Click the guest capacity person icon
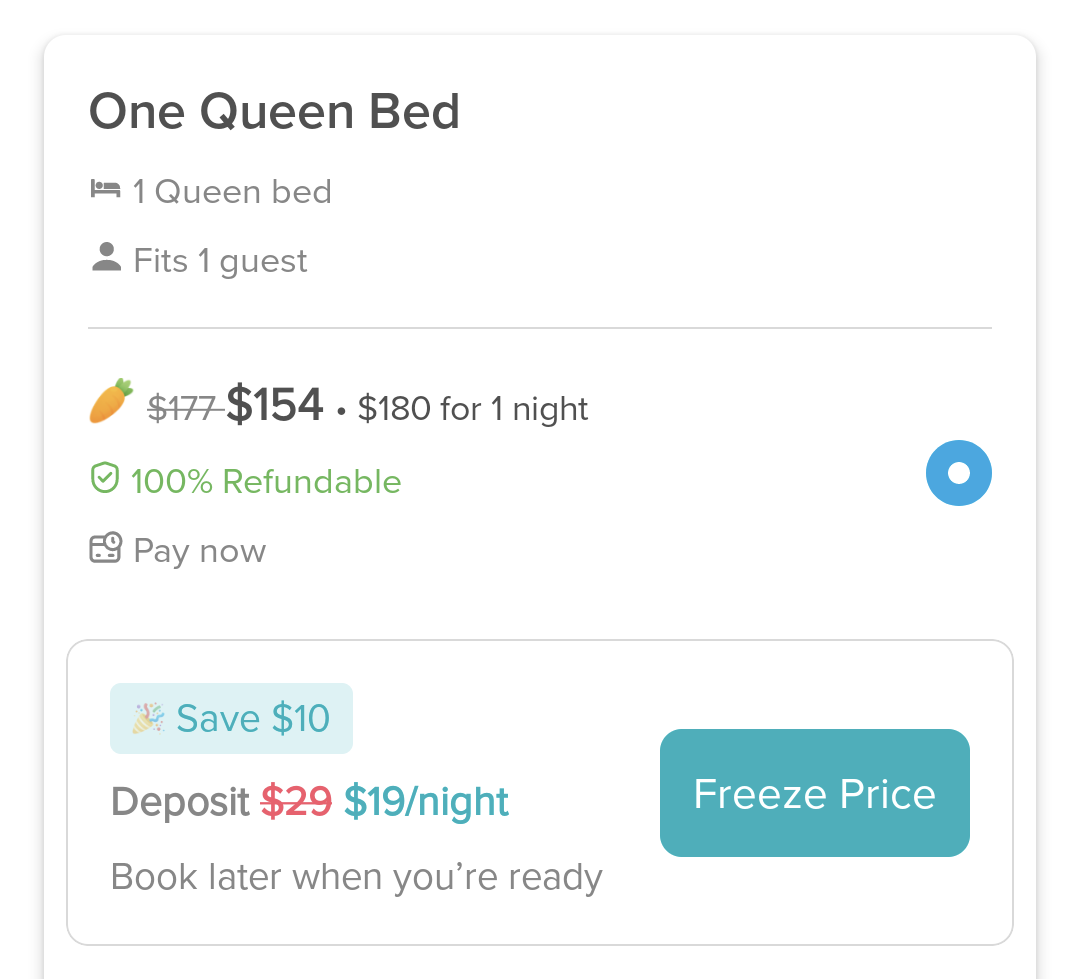The image size is (1080, 979). [105, 258]
